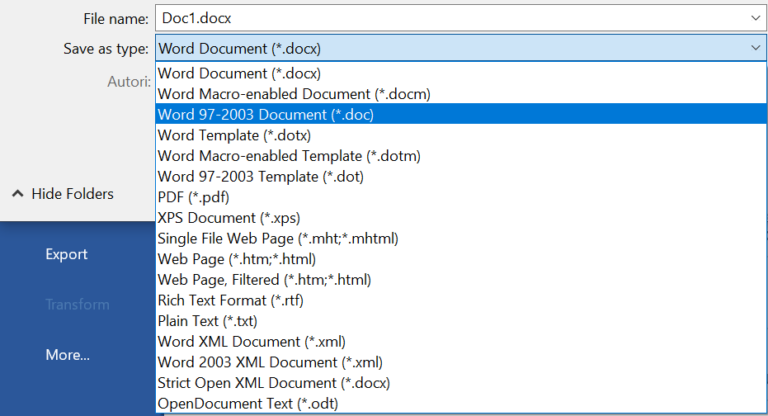This screenshot has height=416, width=768.
Task: Select Word 97-2003 Template (*.dot)
Action: (x=460, y=176)
